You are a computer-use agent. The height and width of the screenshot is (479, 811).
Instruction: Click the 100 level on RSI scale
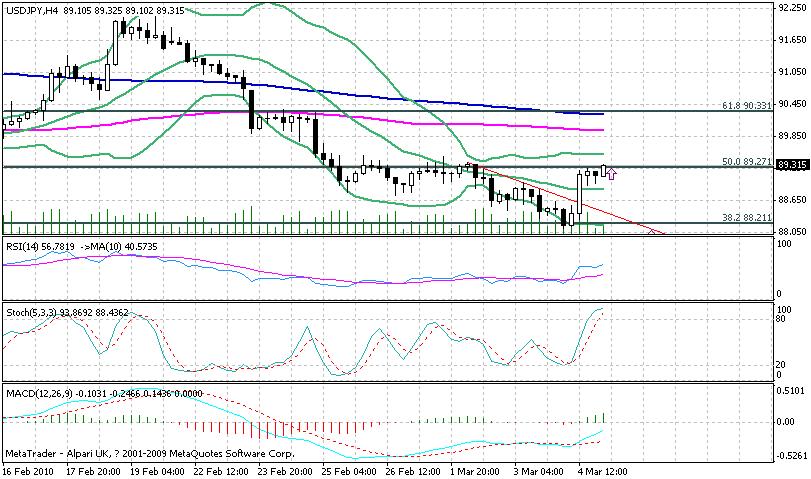785,244
